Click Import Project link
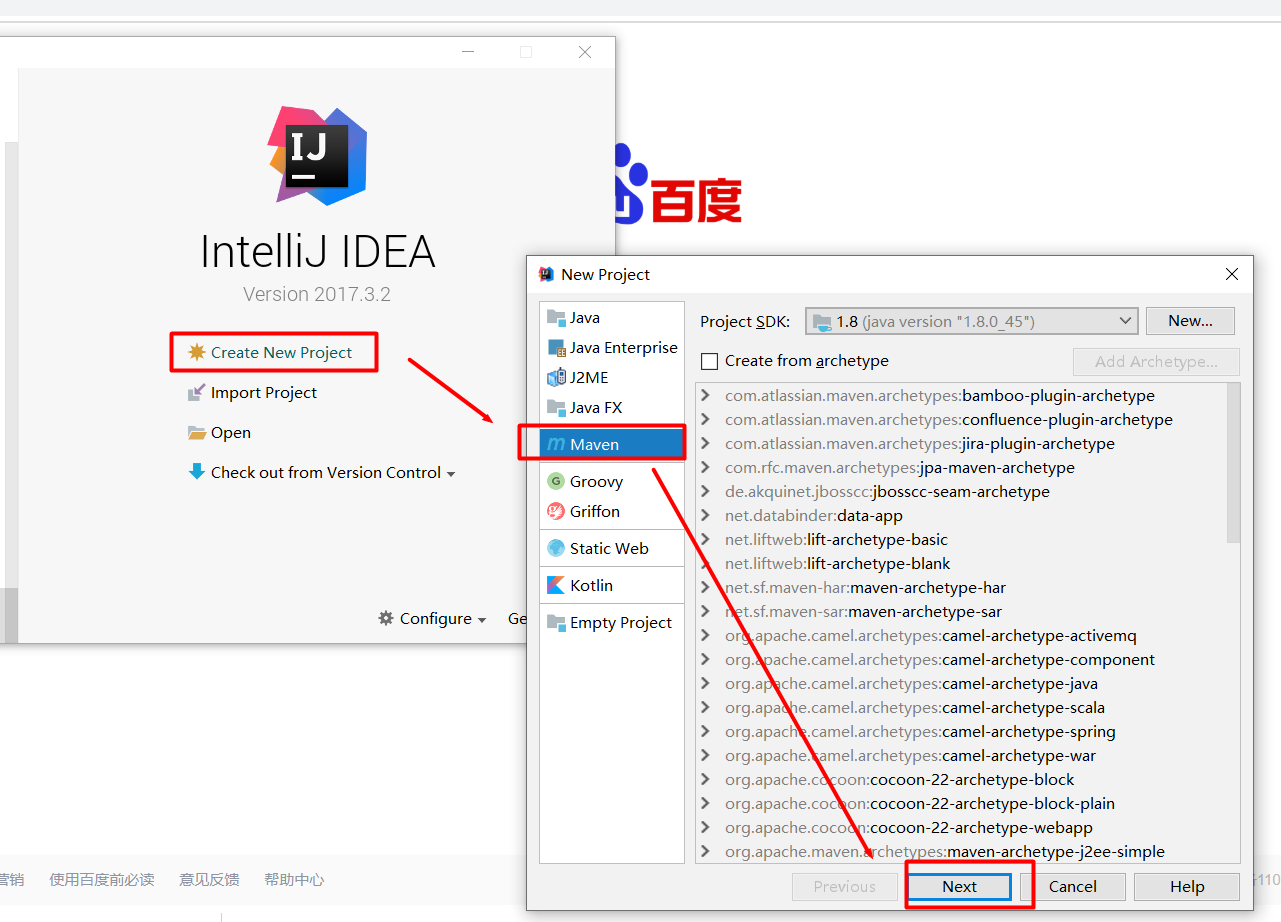Screen dimensions: 1281x922 coord(264,393)
